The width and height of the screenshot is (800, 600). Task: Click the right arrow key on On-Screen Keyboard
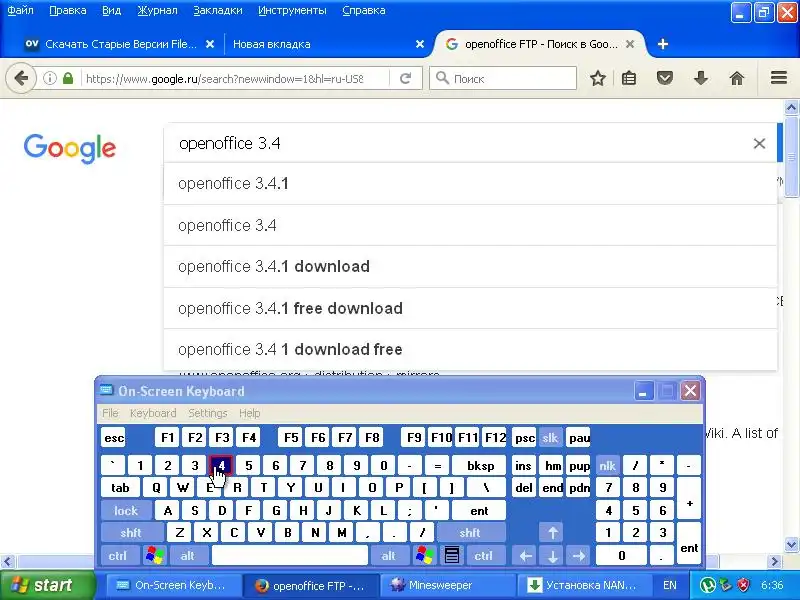click(579, 556)
